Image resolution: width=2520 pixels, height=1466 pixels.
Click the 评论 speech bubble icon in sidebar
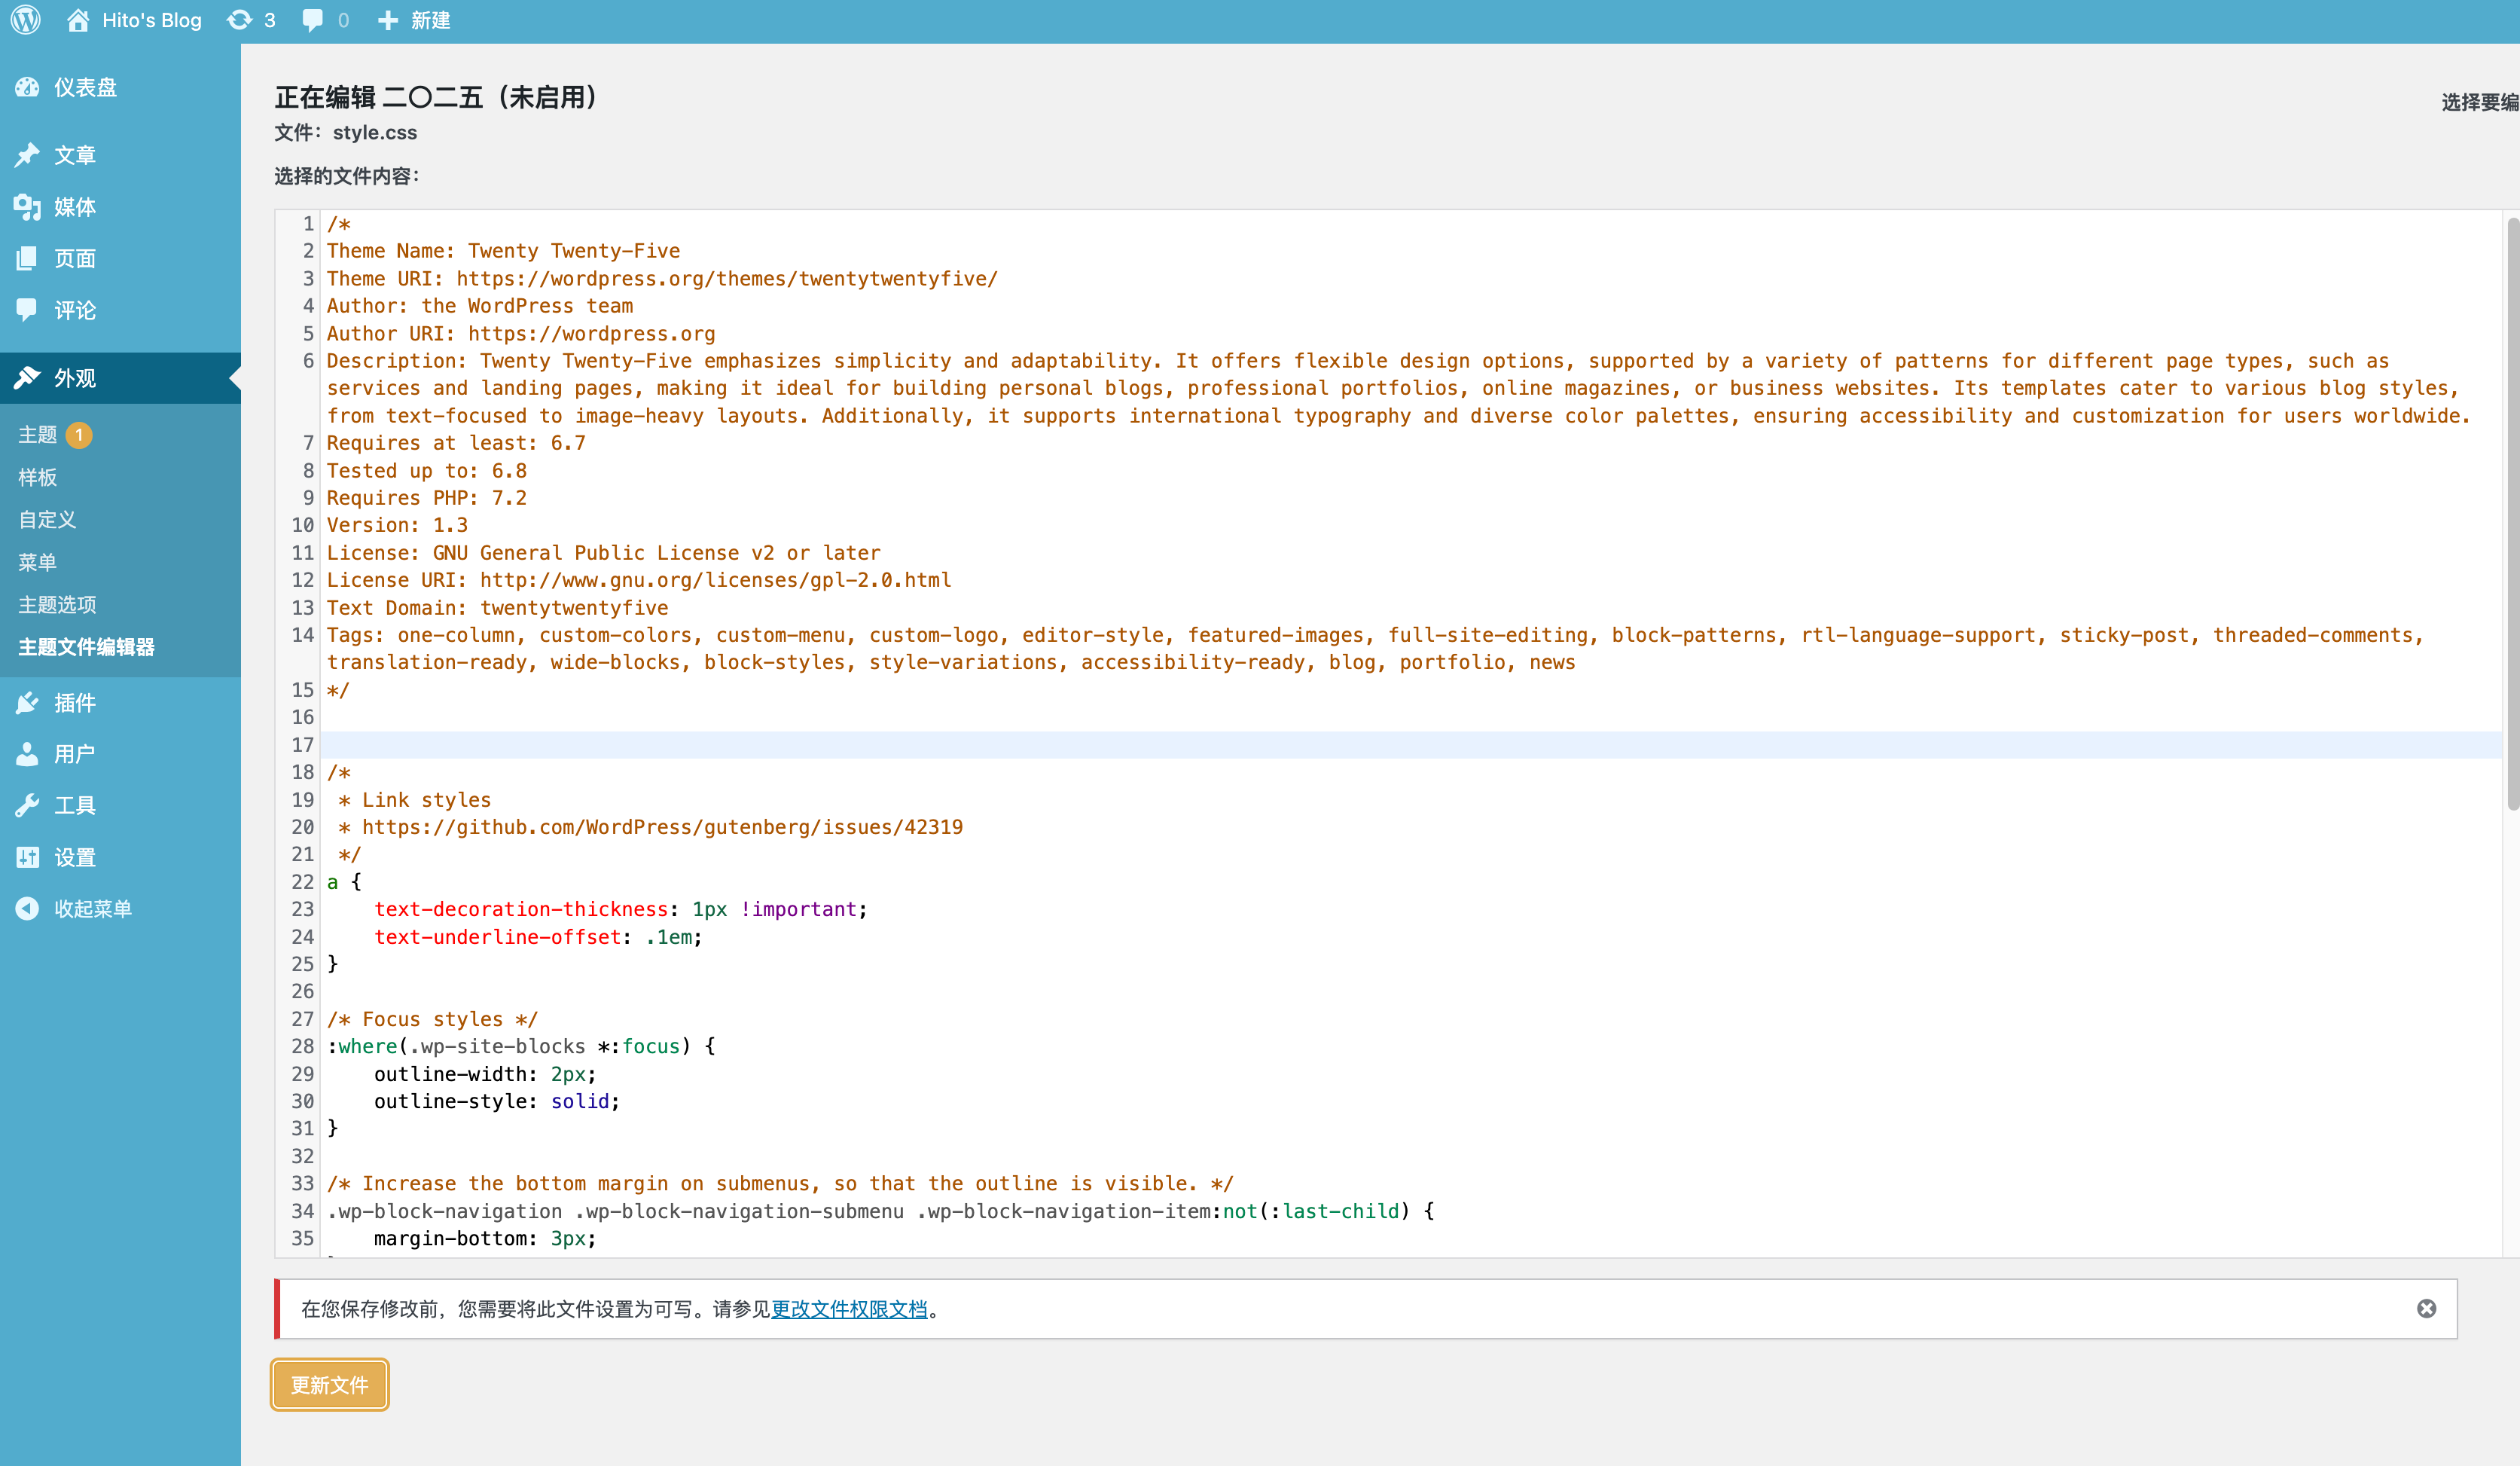pos(27,310)
